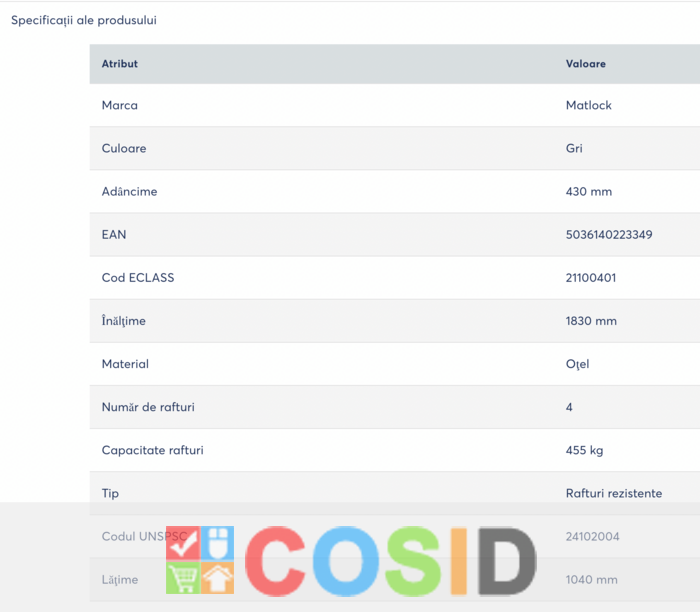This screenshot has width=700, height=612.
Task: Click the orange house icon
Action: pos(217,578)
